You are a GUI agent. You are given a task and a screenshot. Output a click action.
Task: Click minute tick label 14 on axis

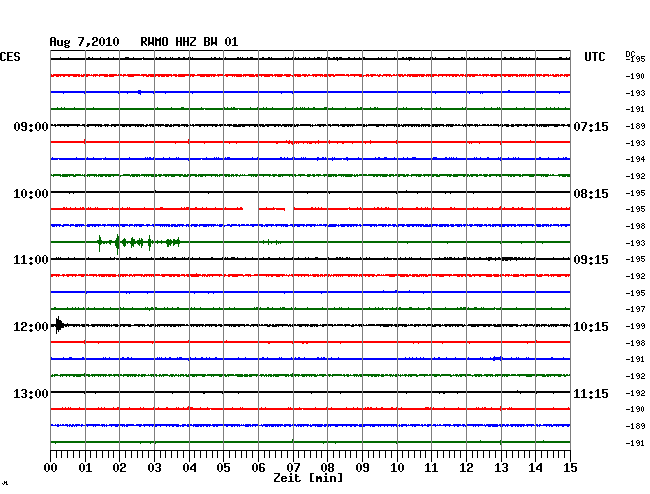(x=535, y=468)
